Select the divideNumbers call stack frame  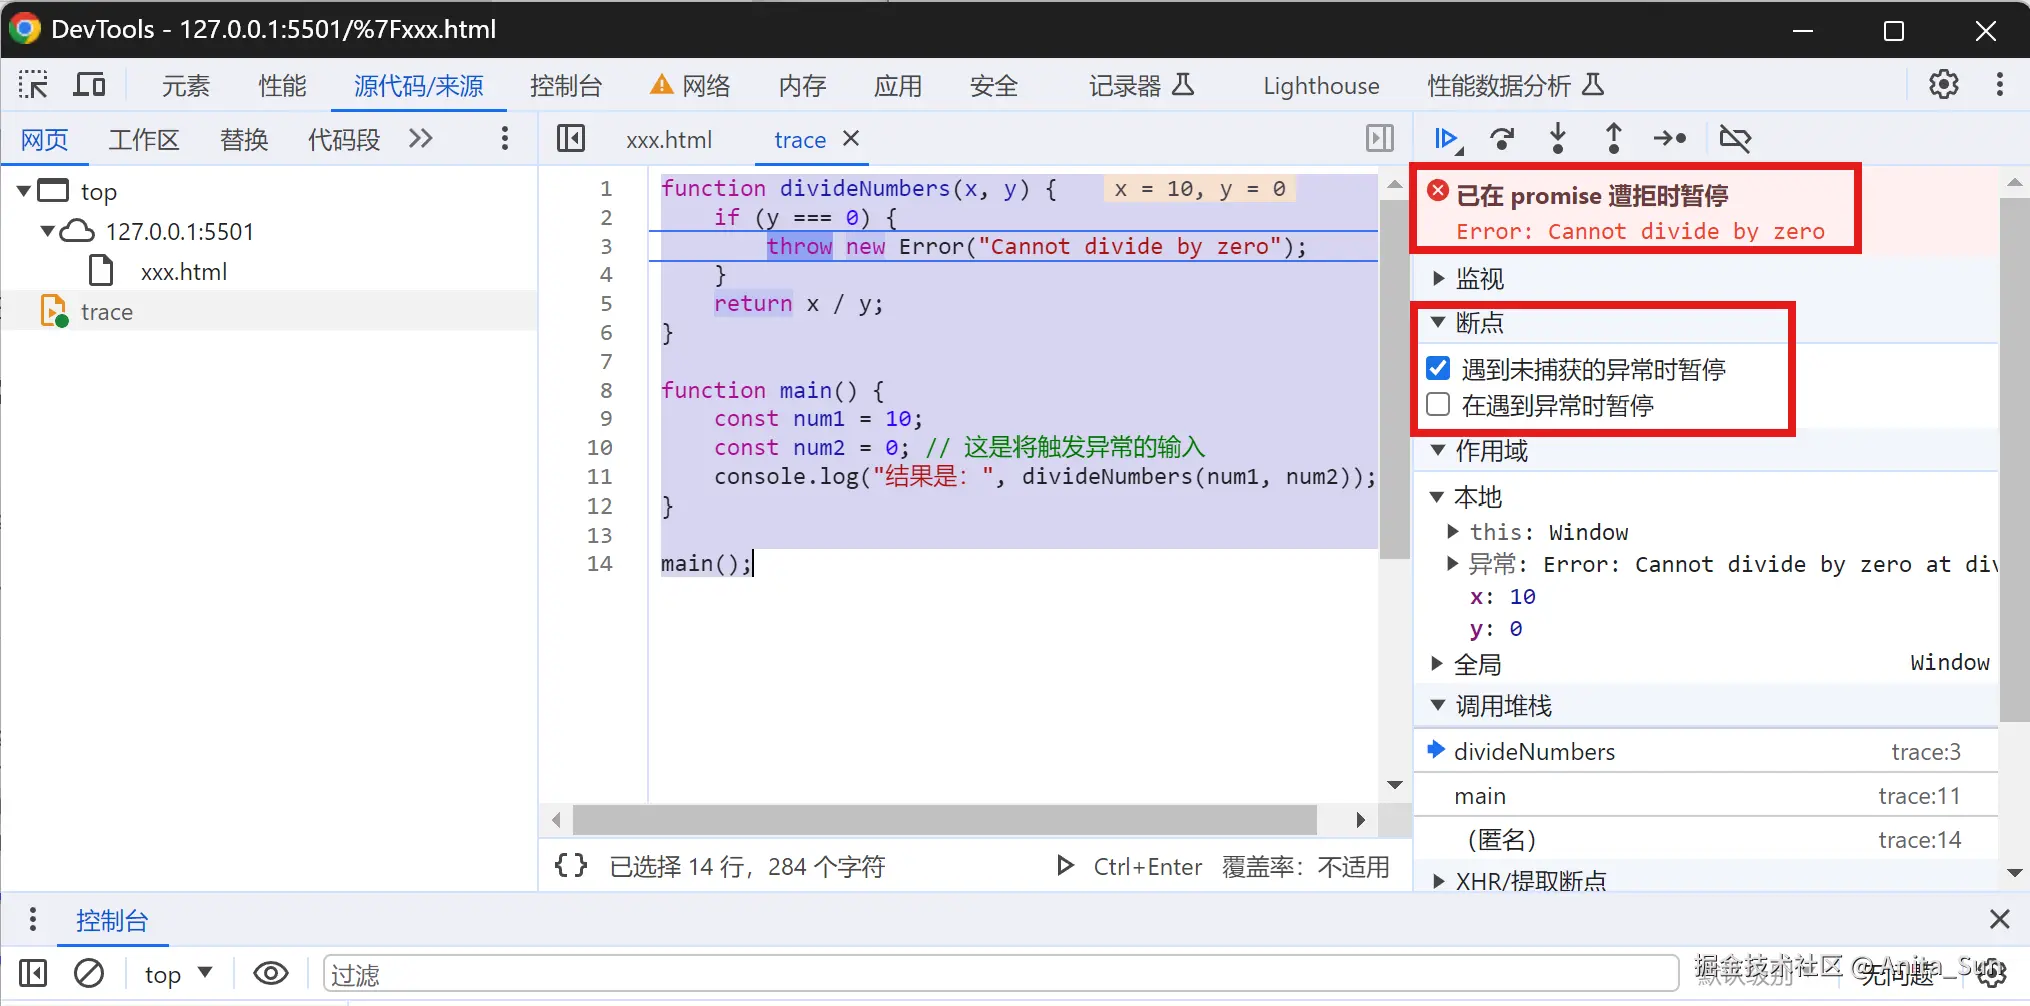coord(1706,751)
